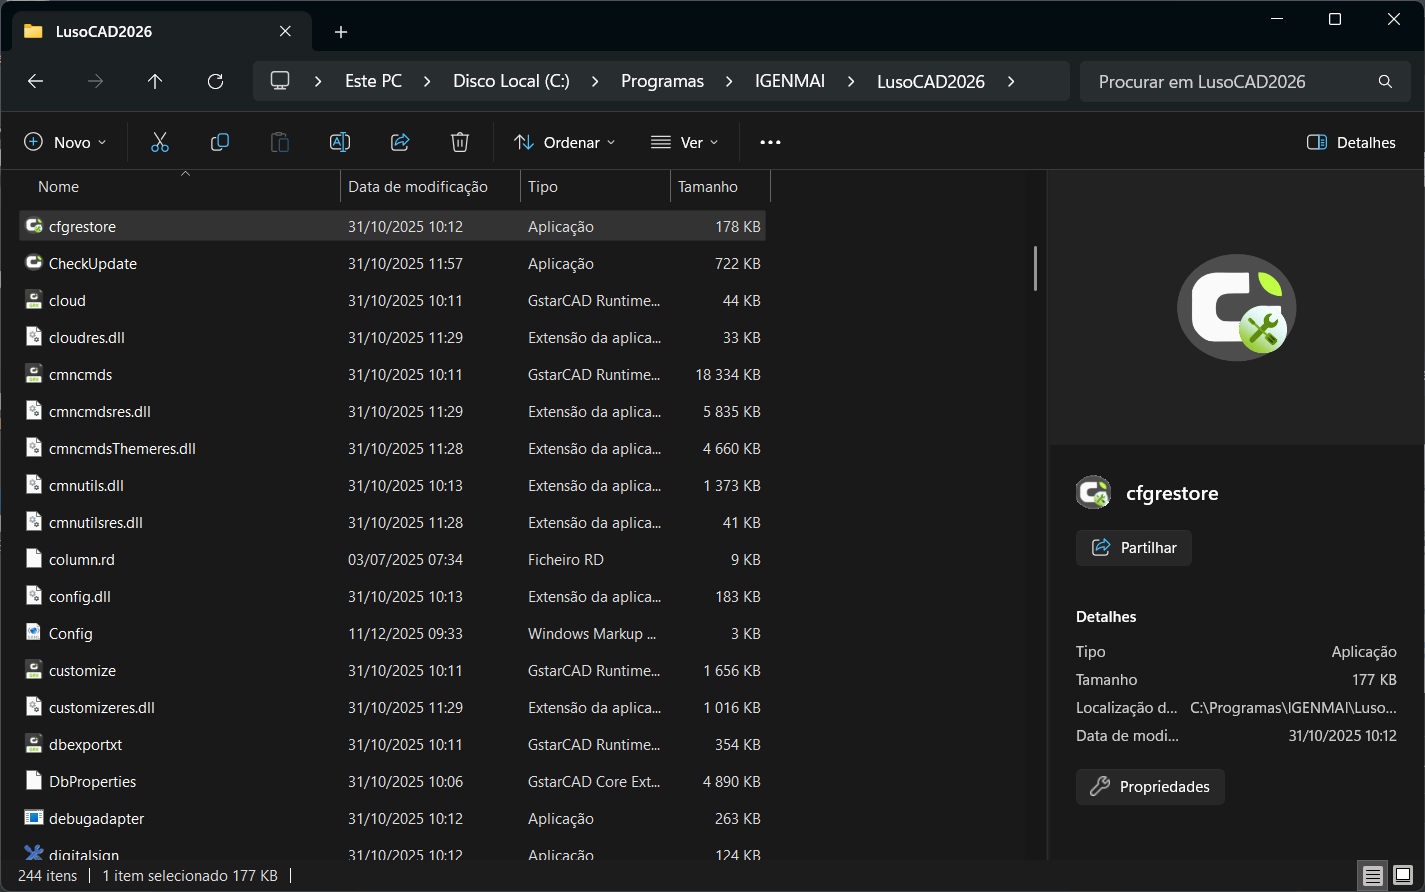Click the Partilhar button in details pane
Viewport: 1425px width, 892px height.
point(1134,548)
